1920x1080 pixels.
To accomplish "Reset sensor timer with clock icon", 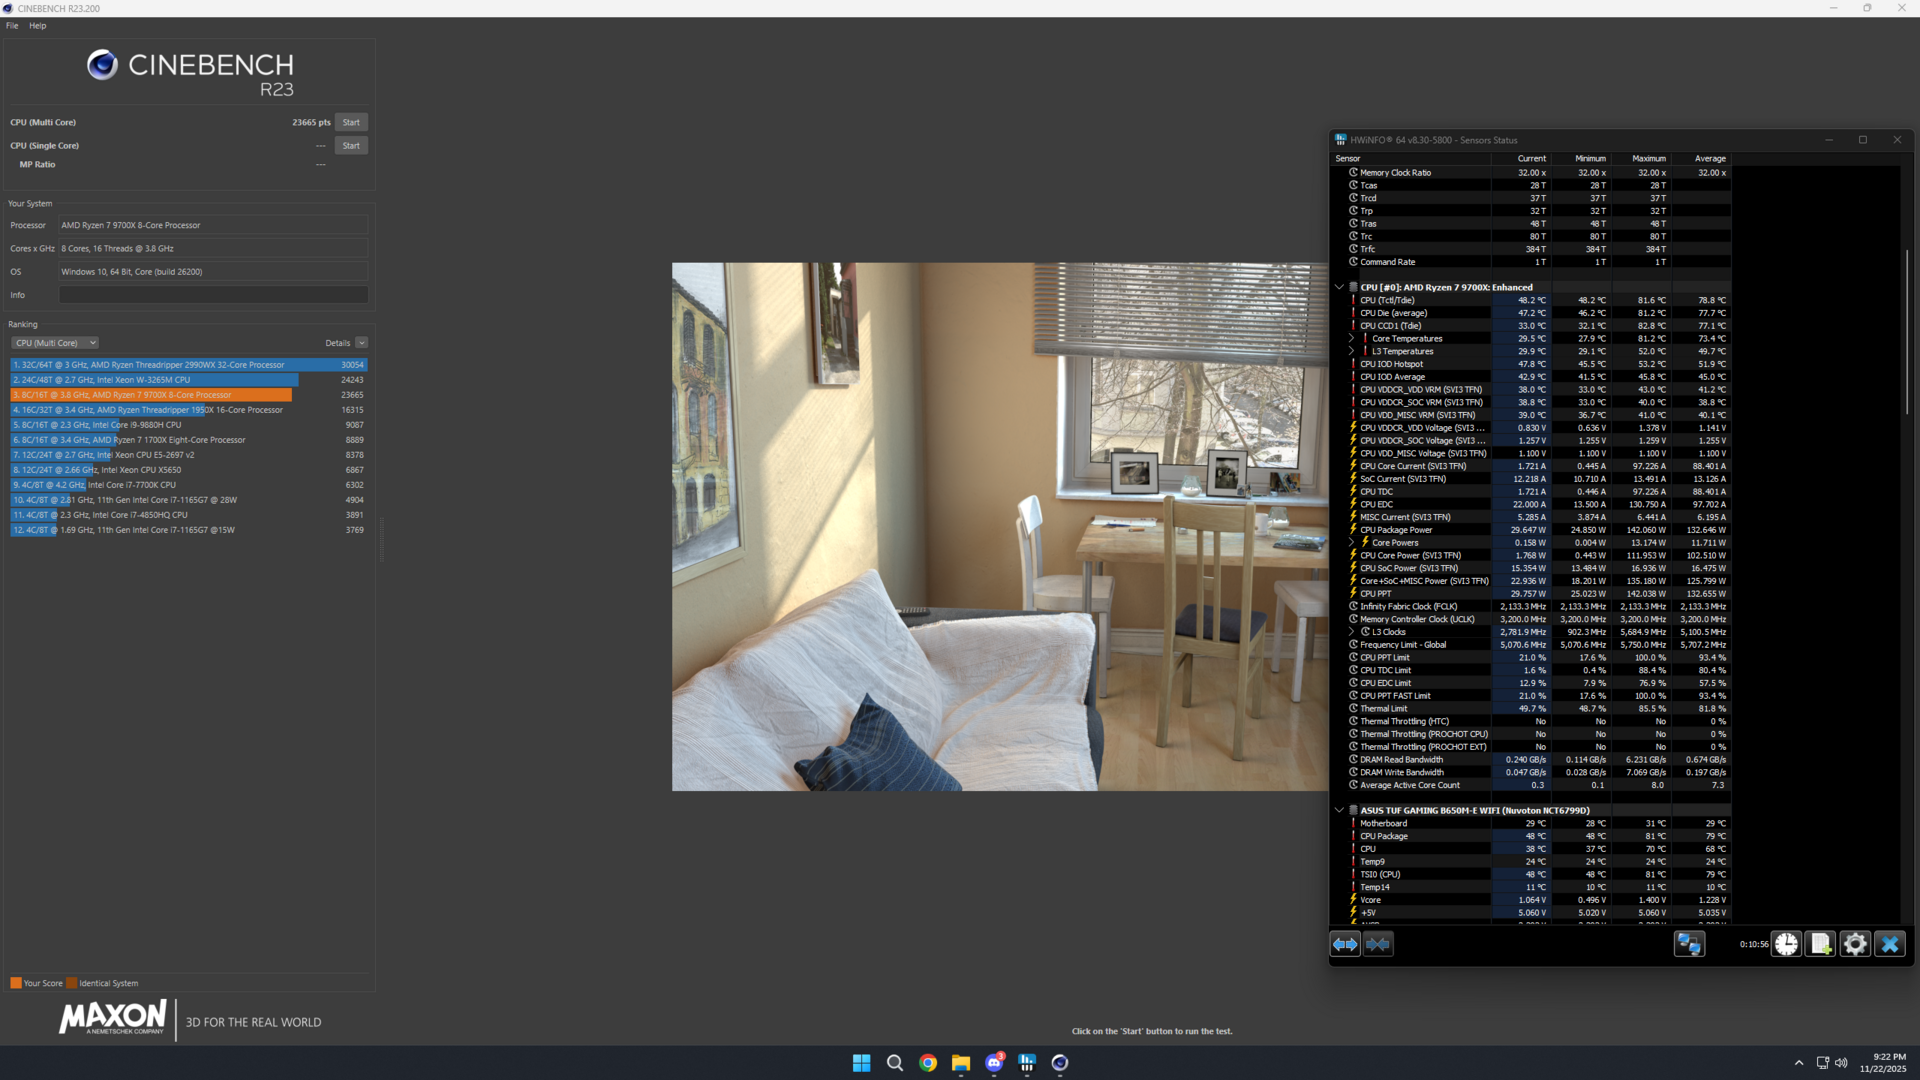I will [1786, 944].
